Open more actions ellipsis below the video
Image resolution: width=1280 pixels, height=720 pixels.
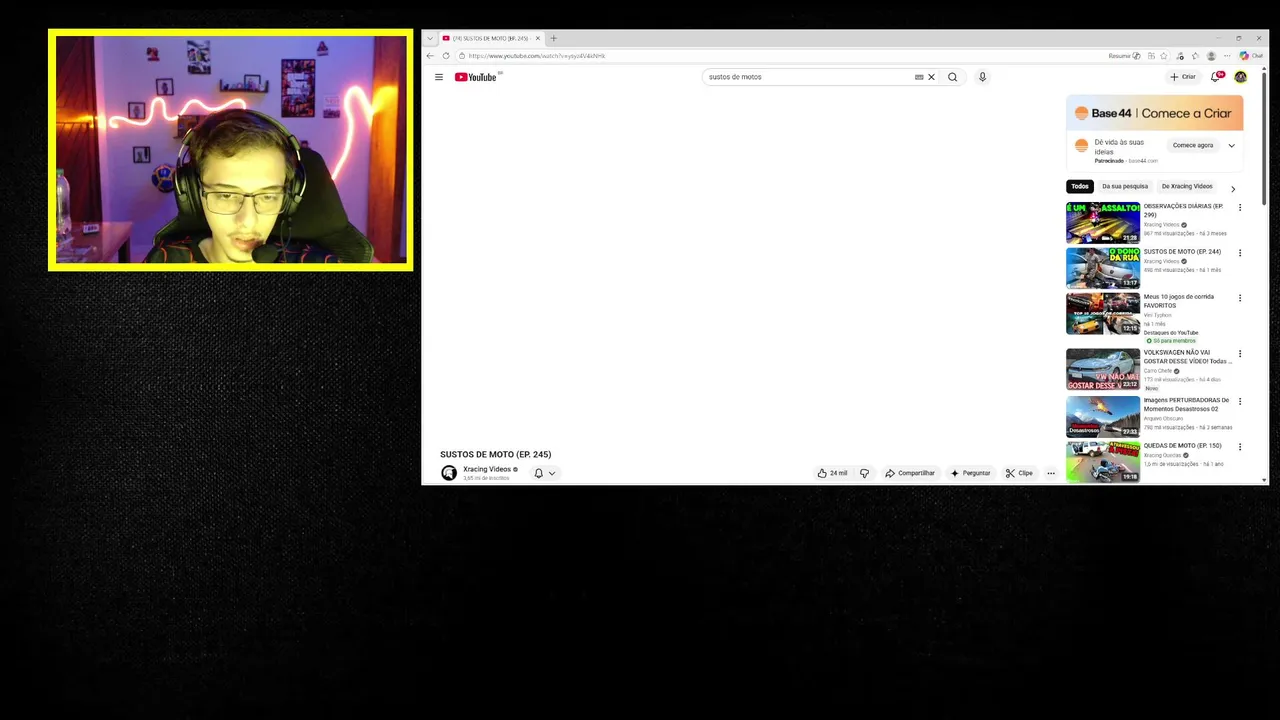pyautogui.click(x=1051, y=473)
